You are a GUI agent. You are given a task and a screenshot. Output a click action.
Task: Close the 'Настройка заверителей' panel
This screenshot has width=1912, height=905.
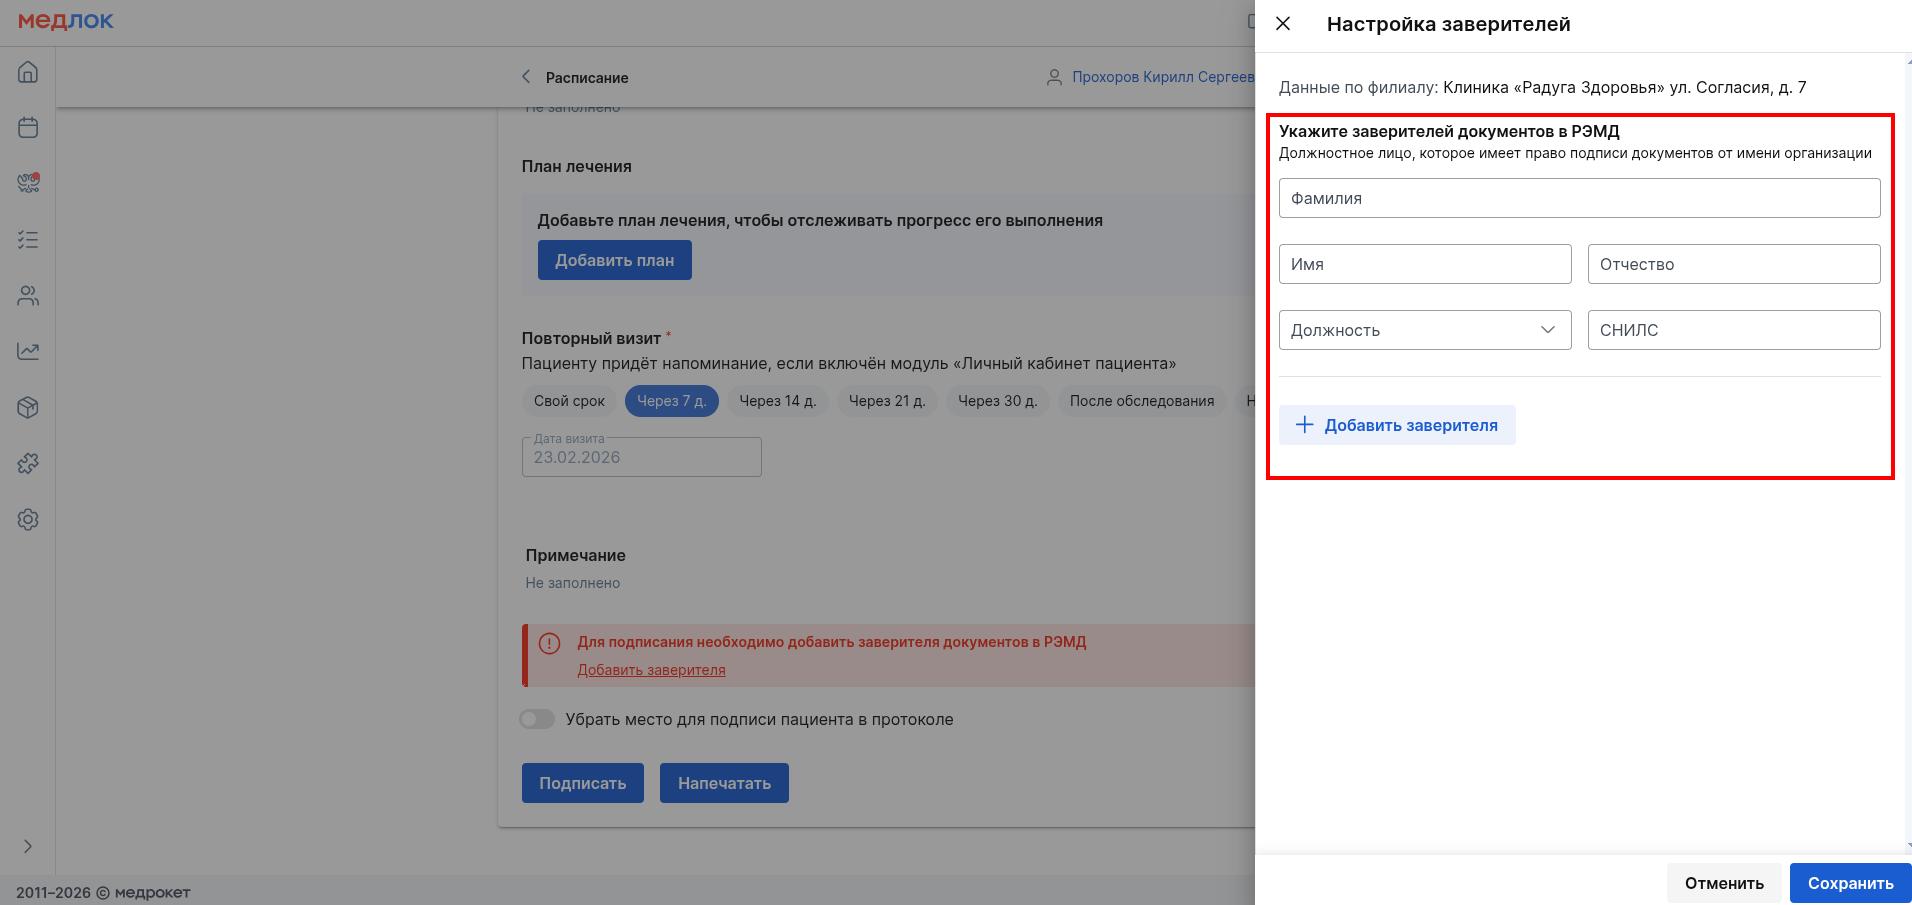point(1283,24)
